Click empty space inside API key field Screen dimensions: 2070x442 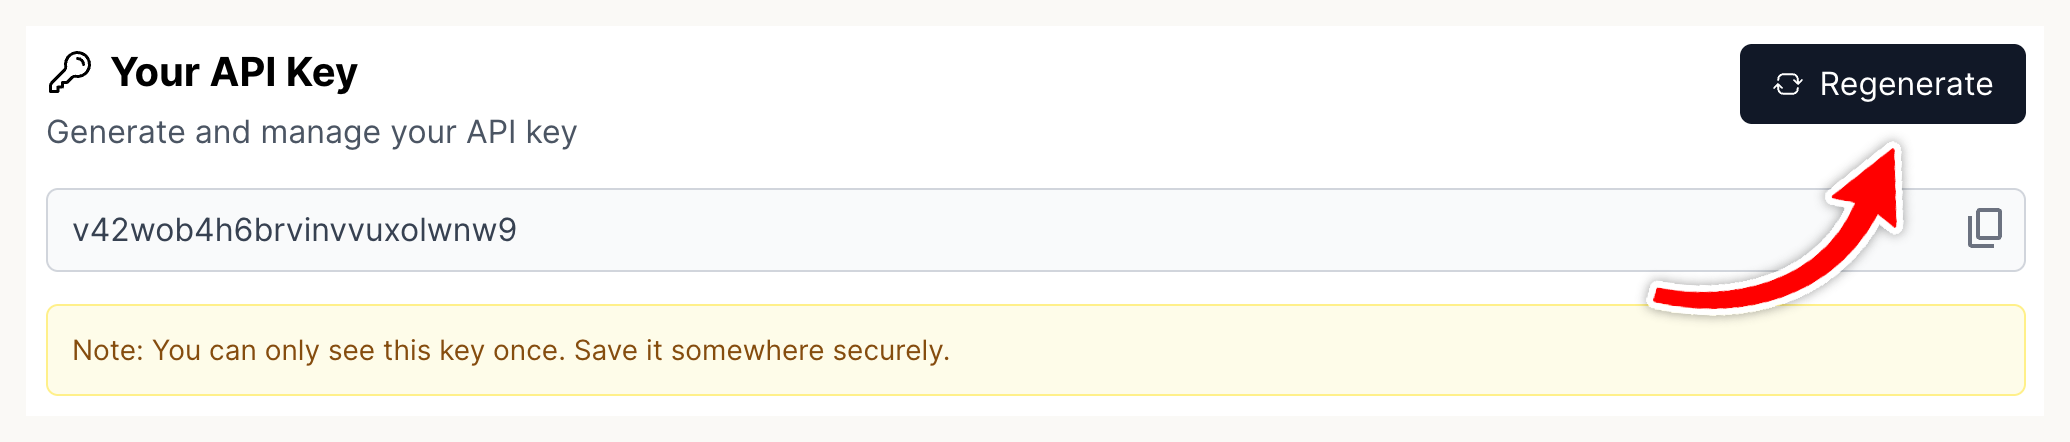(x=1200, y=230)
